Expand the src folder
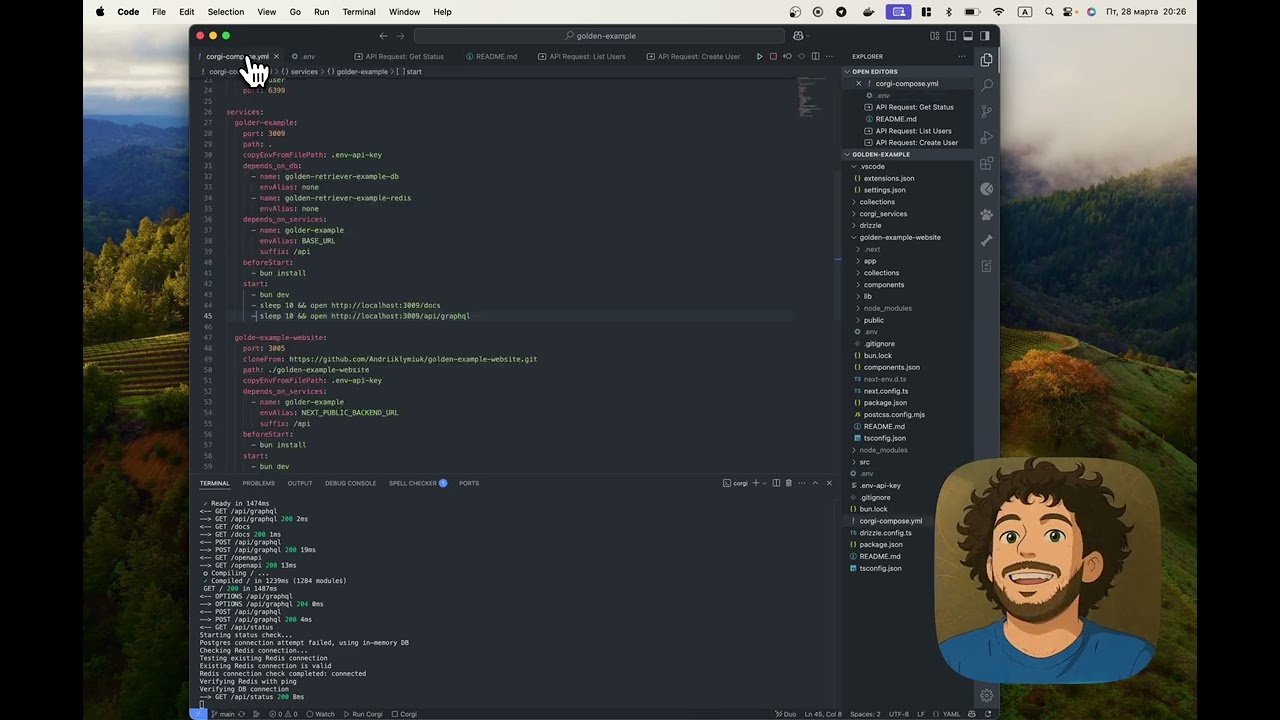This screenshot has width=1280, height=720. [x=864, y=462]
